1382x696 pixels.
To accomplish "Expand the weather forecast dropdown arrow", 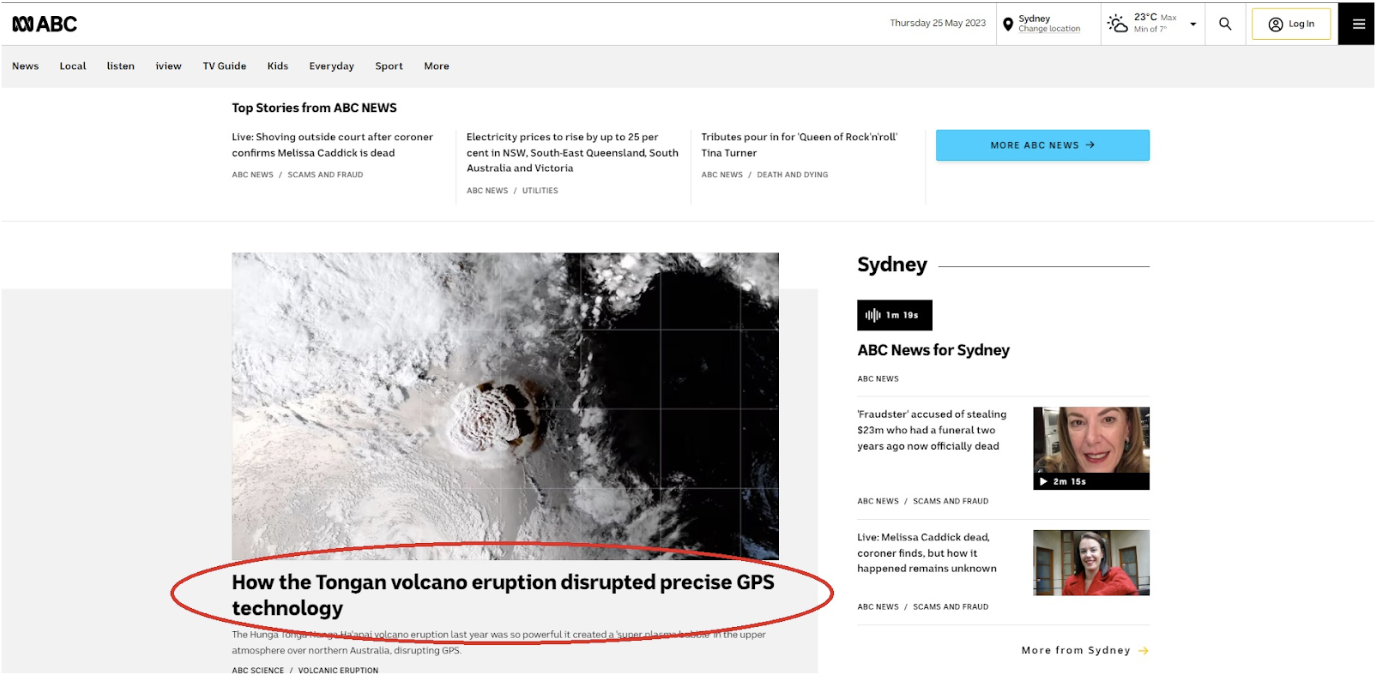I will click(1193, 25).
